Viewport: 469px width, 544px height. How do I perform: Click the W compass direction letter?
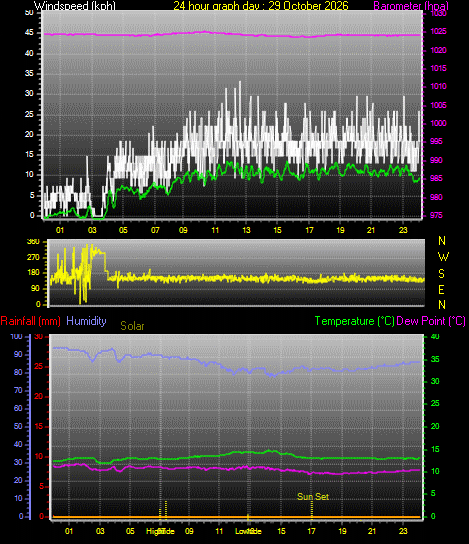pos(443,257)
